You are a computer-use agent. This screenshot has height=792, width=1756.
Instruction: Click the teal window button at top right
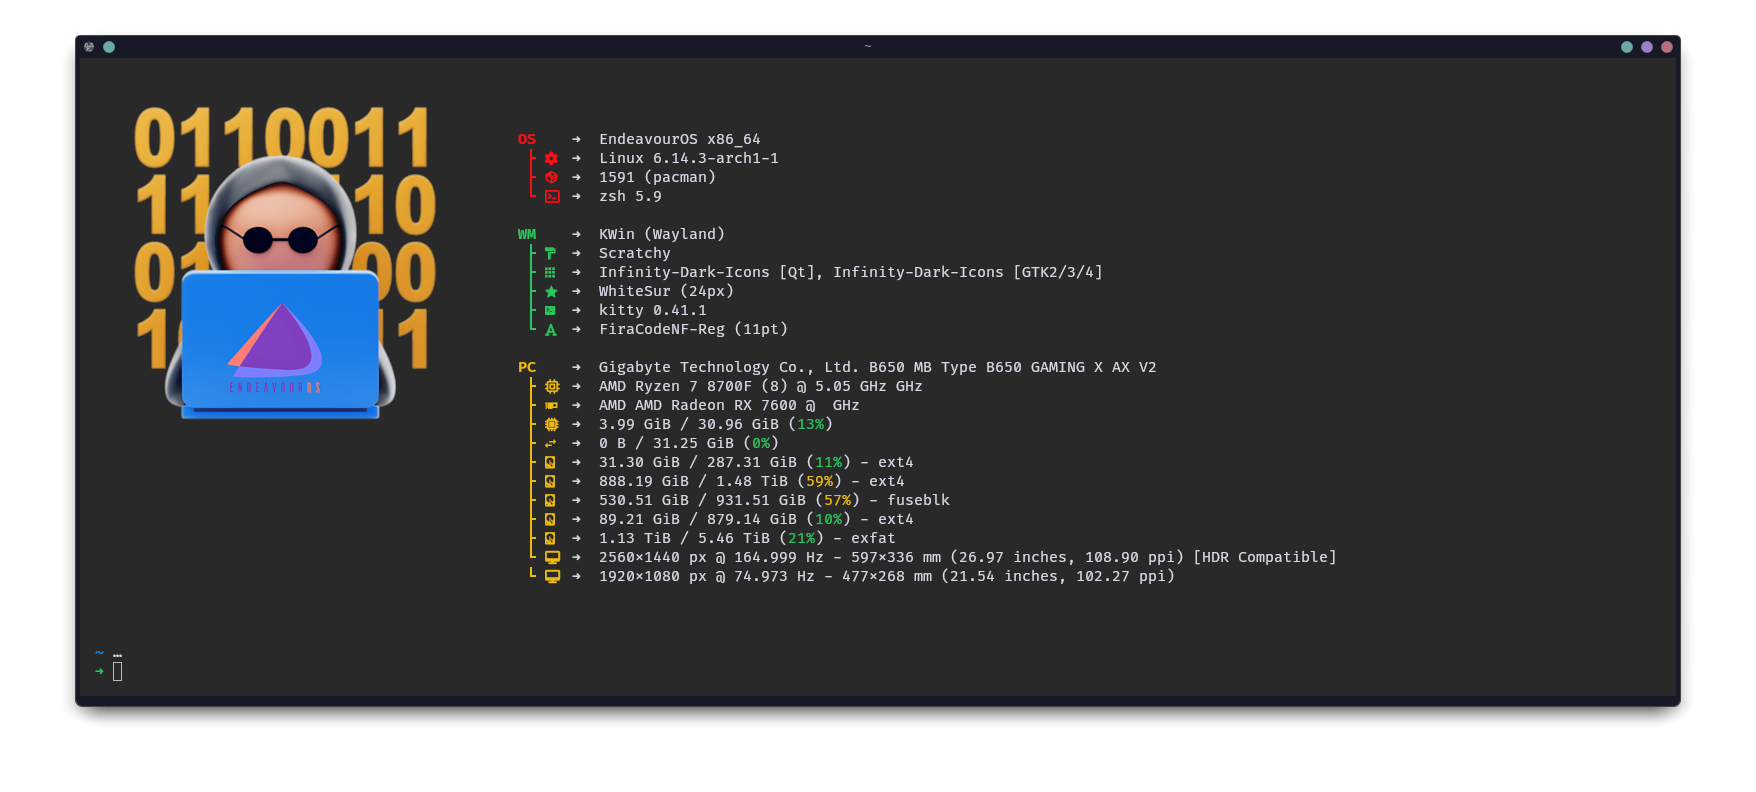[1627, 47]
